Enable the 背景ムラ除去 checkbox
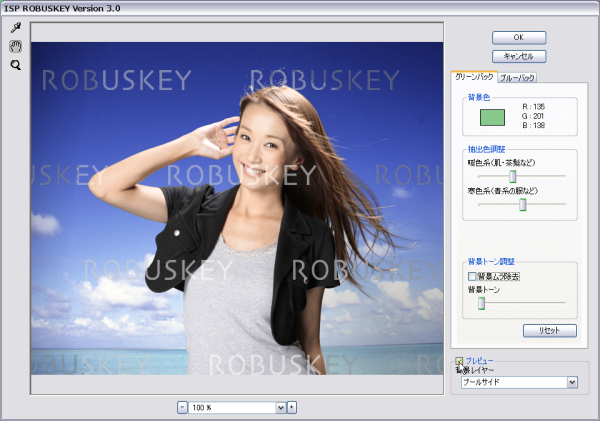Screen dimensions: 600x421 (x=472, y=276)
